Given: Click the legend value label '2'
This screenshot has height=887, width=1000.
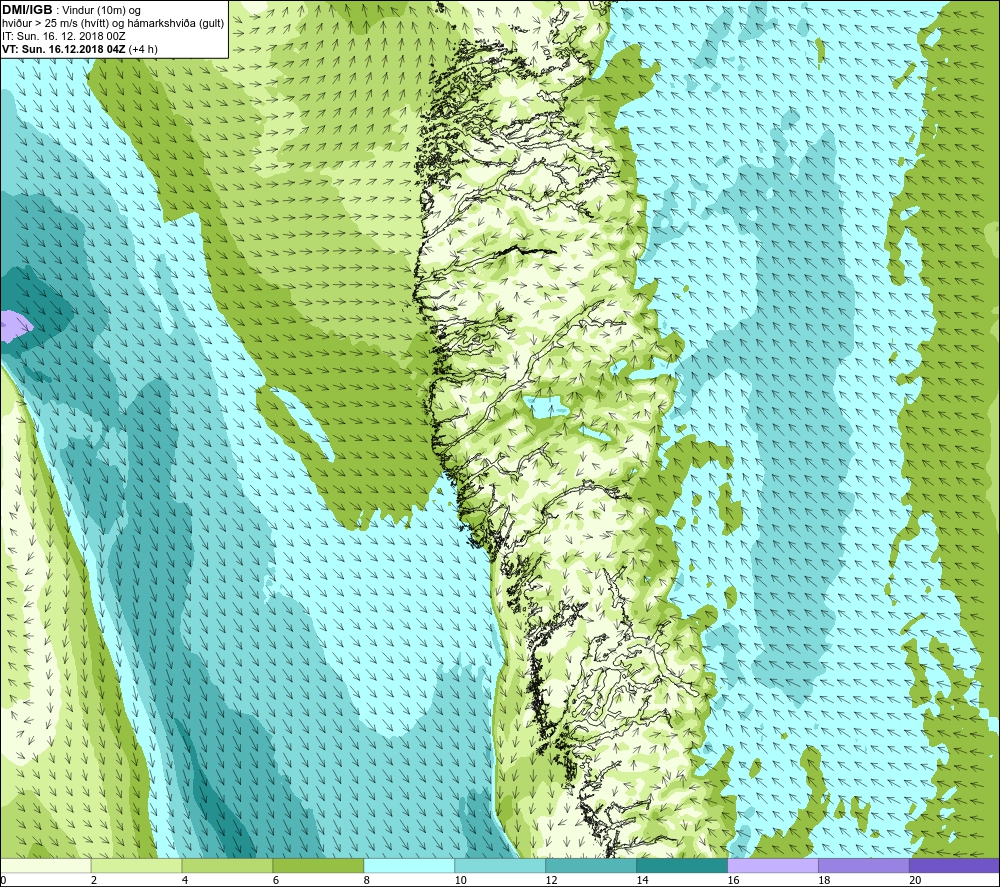Looking at the screenshot, I should tap(94, 880).
